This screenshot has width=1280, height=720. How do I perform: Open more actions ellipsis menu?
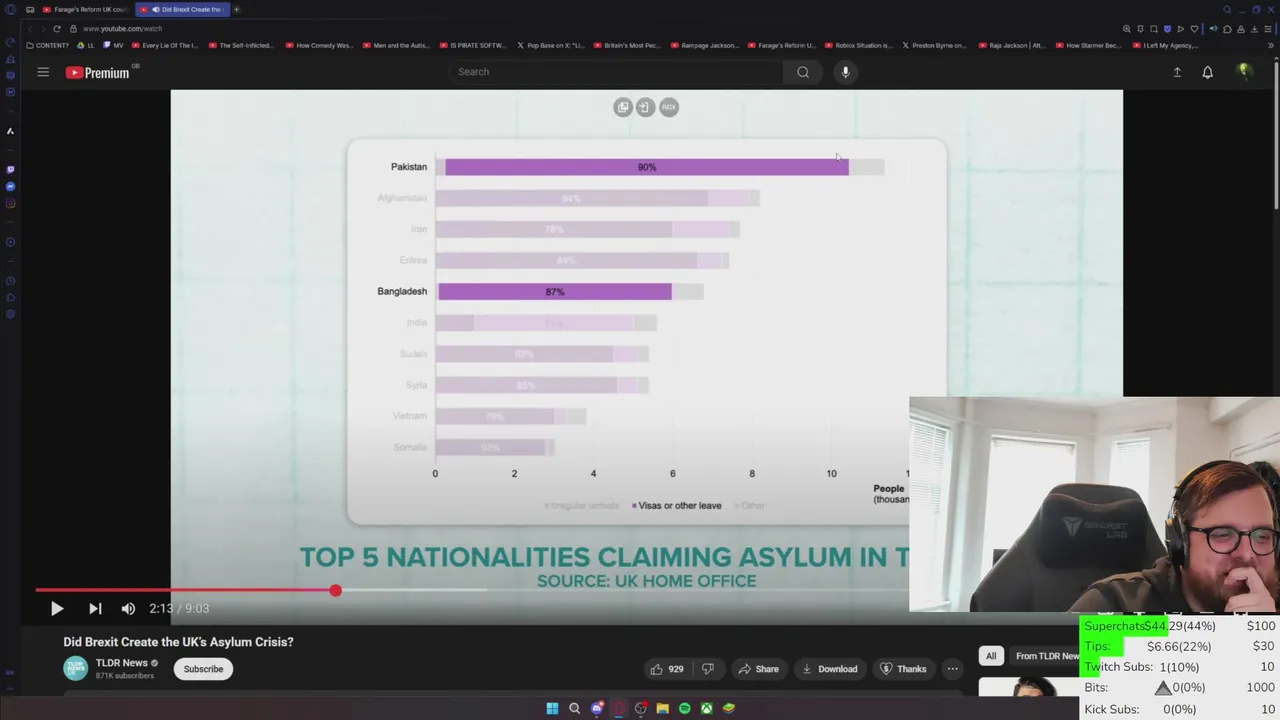(x=952, y=669)
